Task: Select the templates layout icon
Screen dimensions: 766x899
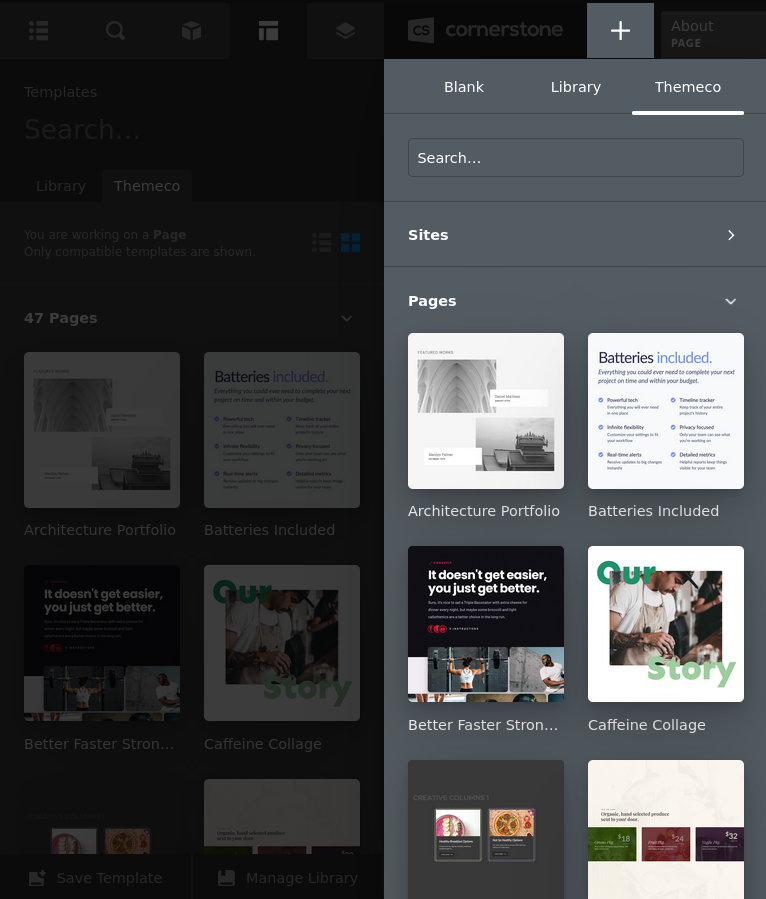Action: pos(268,30)
